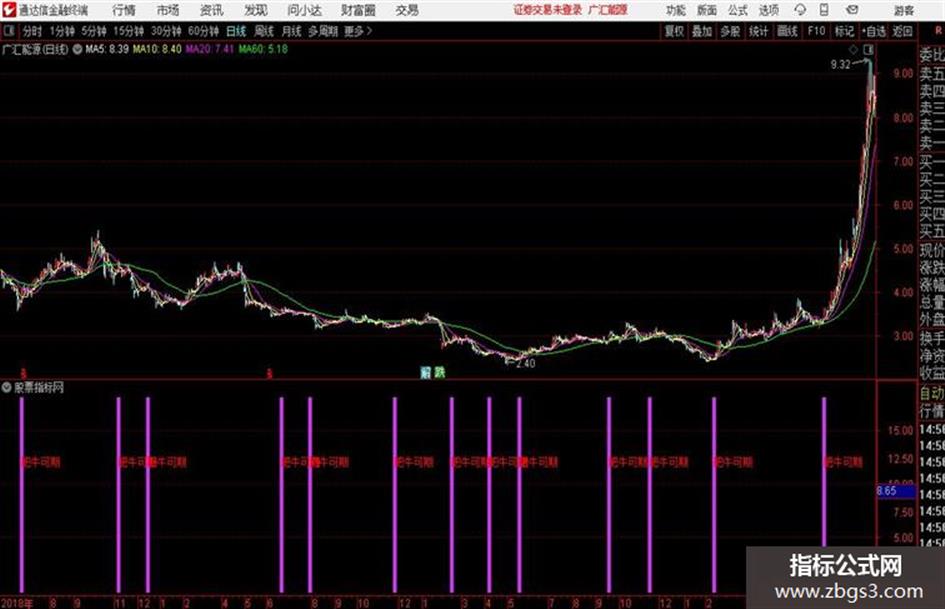Image resolution: width=945 pixels, height=609 pixels.
Task: Open the 市场 menu
Action: pyautogui.click(x=168, y=10)
